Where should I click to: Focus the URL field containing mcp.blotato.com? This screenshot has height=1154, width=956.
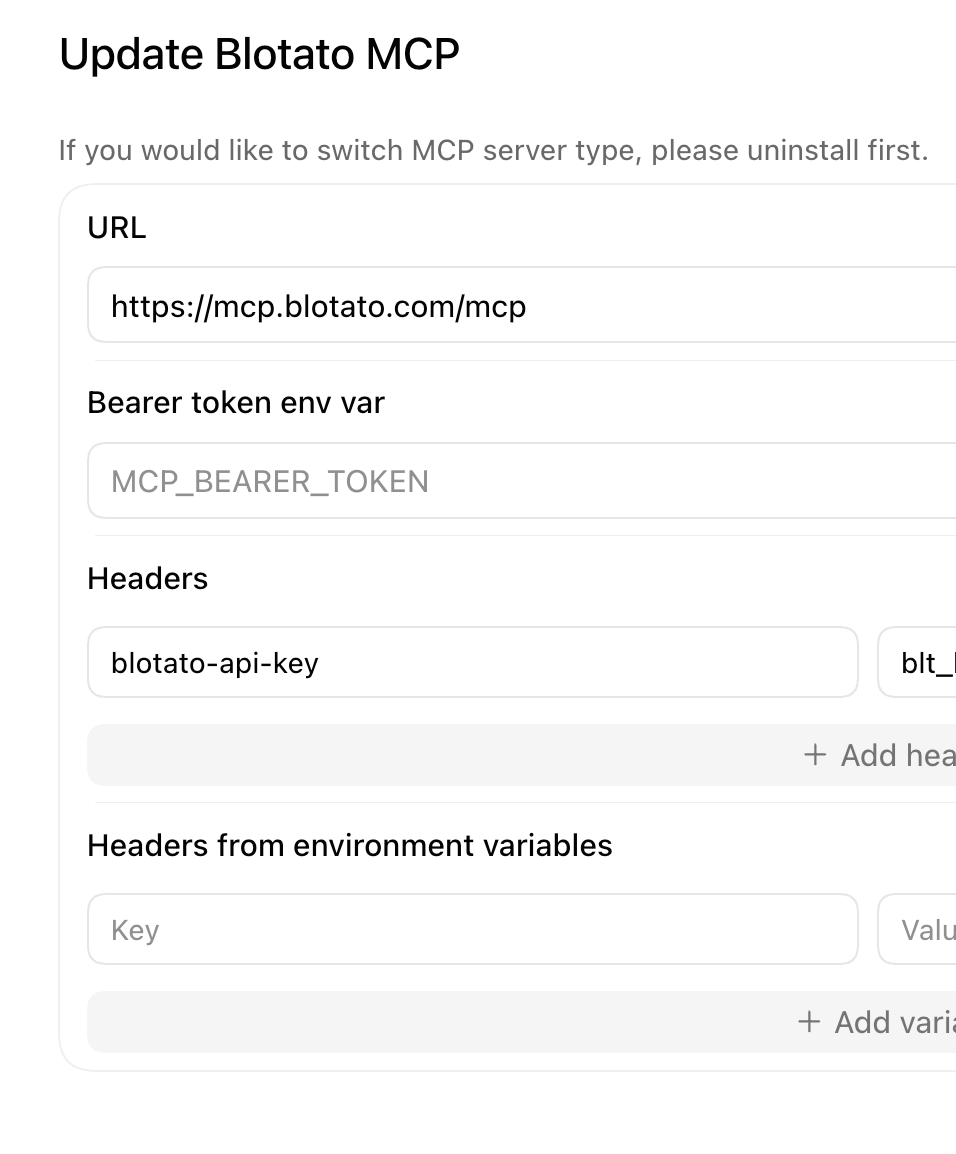coord(522,305)
